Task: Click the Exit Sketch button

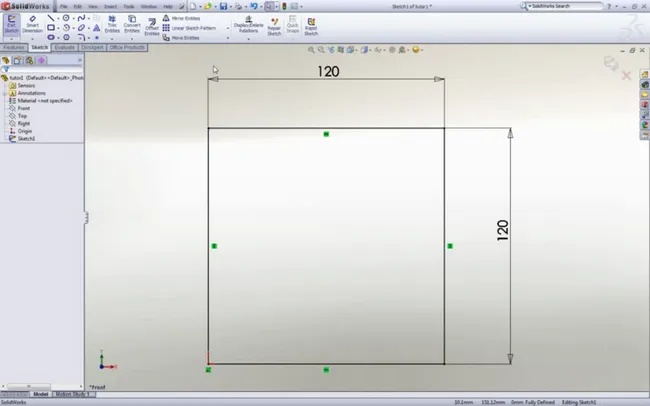Action: point(11,25)
